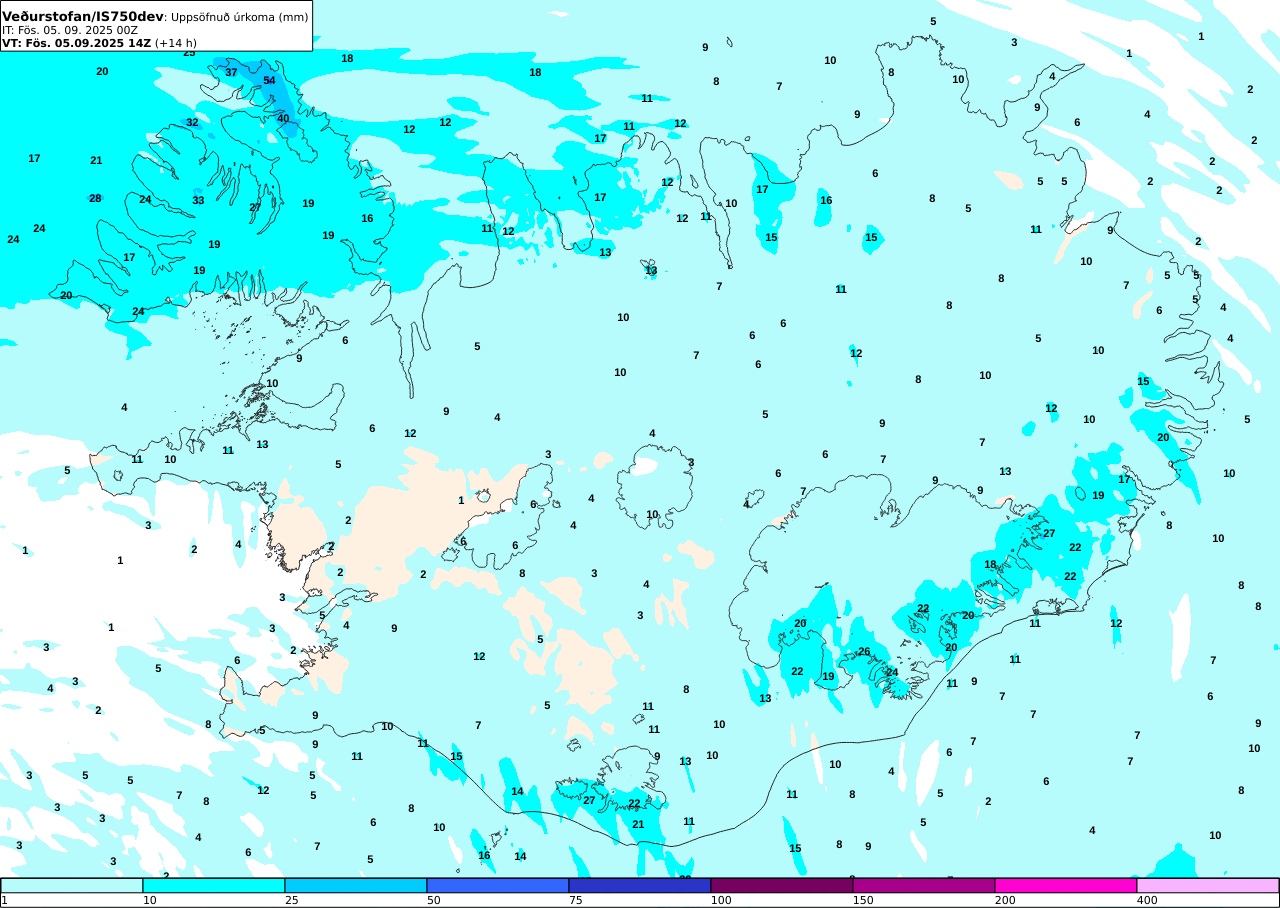Viewport: 1280px width, 908px height.
Task: Select the 25–50 mm sky-blue legend swatch
Action: click(x=356, y=885)
